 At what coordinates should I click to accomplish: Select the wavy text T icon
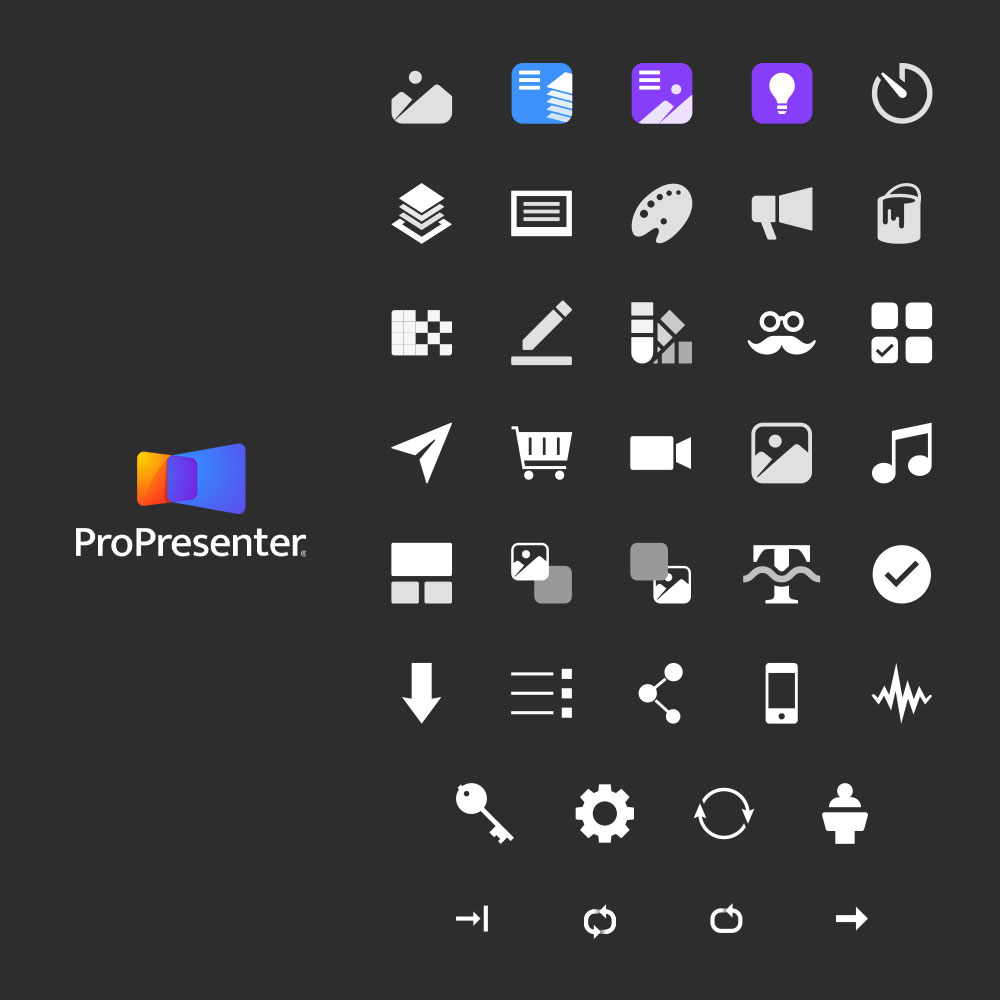782,573
